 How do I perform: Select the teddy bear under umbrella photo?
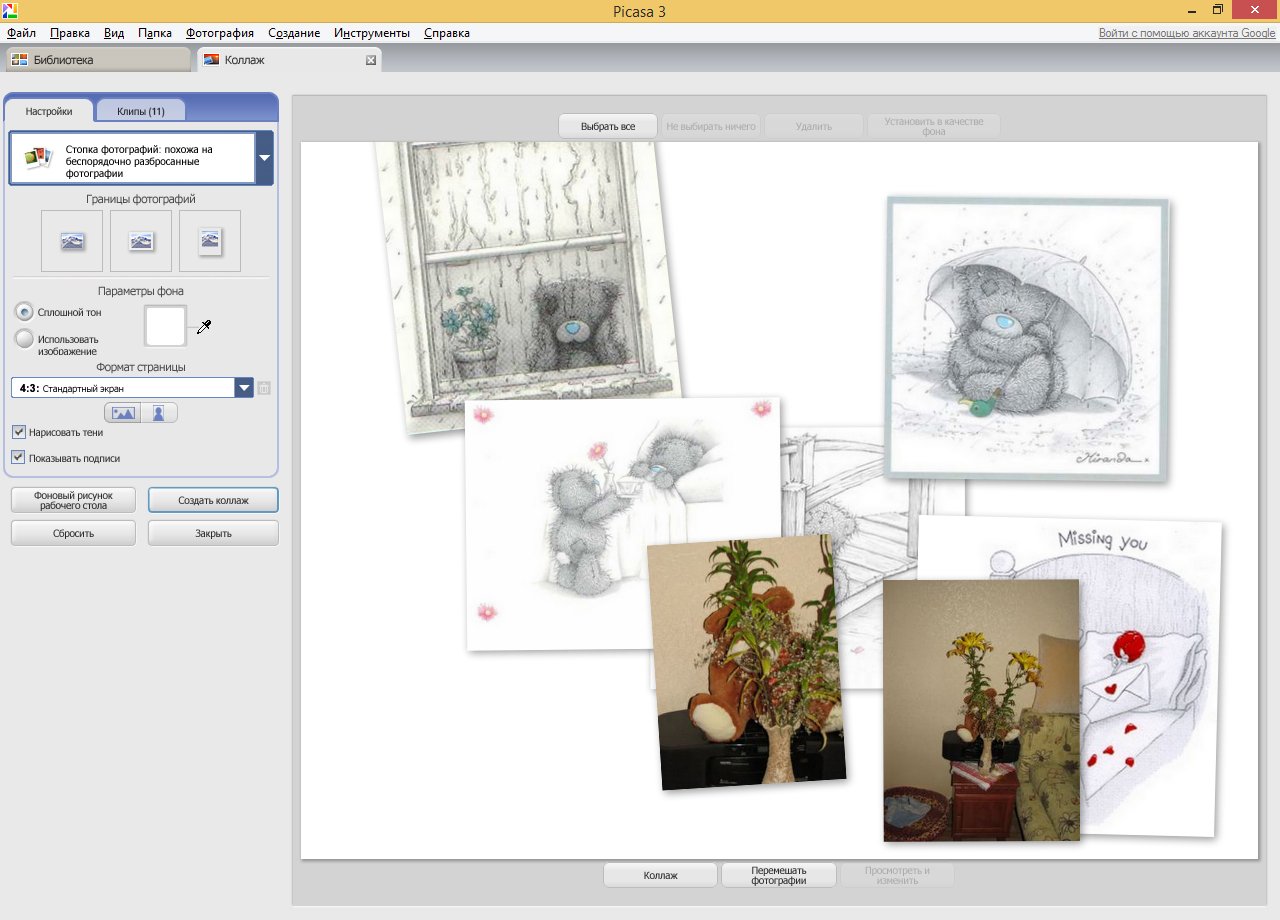click(x=1030, y=339)
